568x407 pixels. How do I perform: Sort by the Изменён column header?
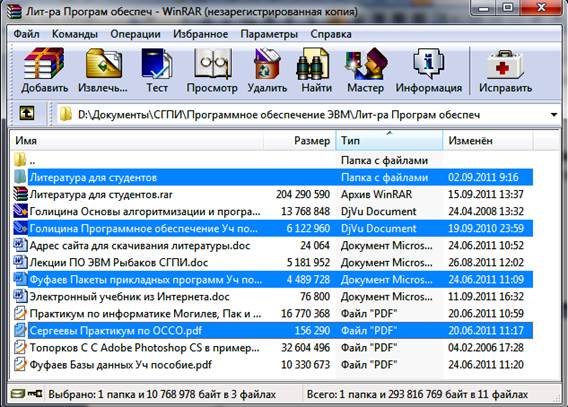pos(488,140)
